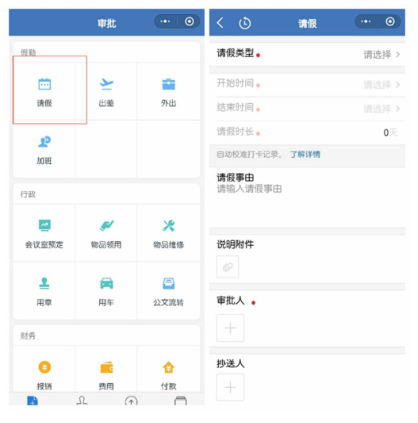Click the 审批 title text in header
Image resolution: width=418 pixels, height=423 pixels.
click(x=107, y=23)
